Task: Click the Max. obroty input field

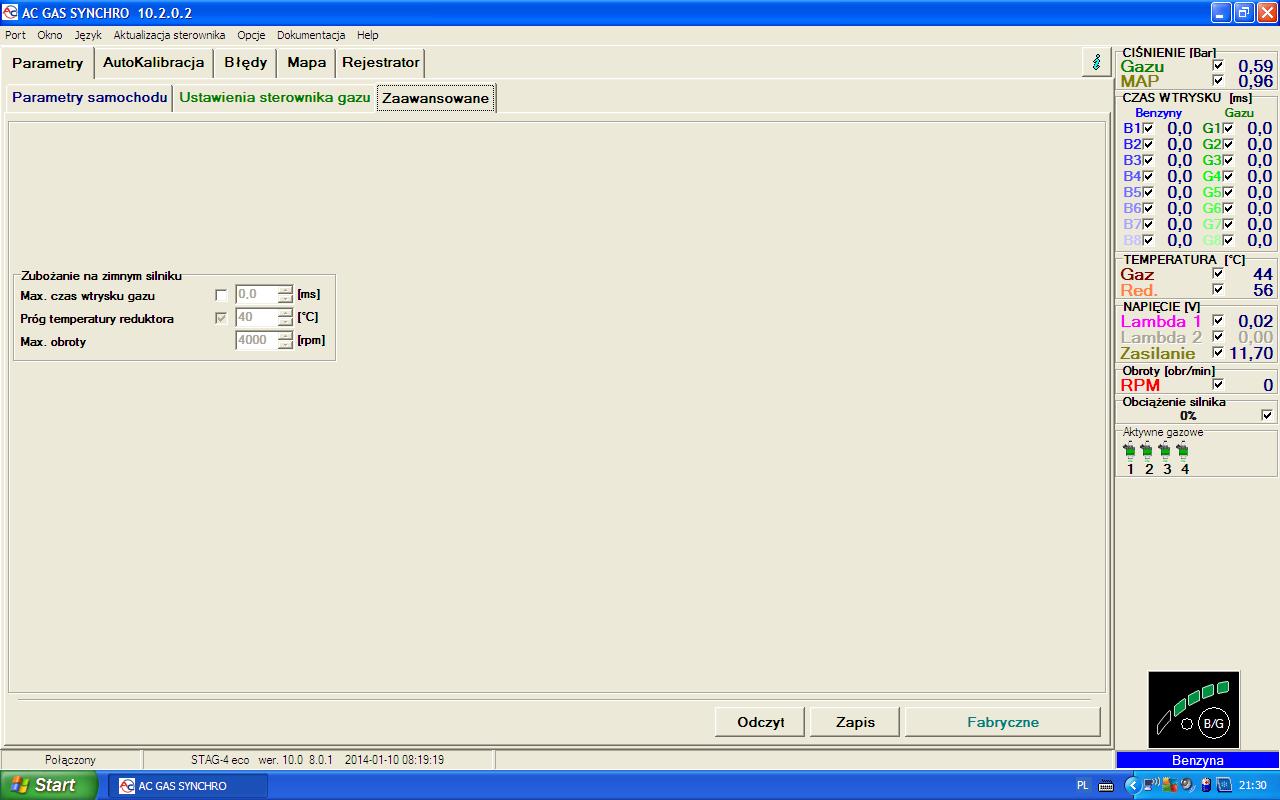Action: click(255, 341)
